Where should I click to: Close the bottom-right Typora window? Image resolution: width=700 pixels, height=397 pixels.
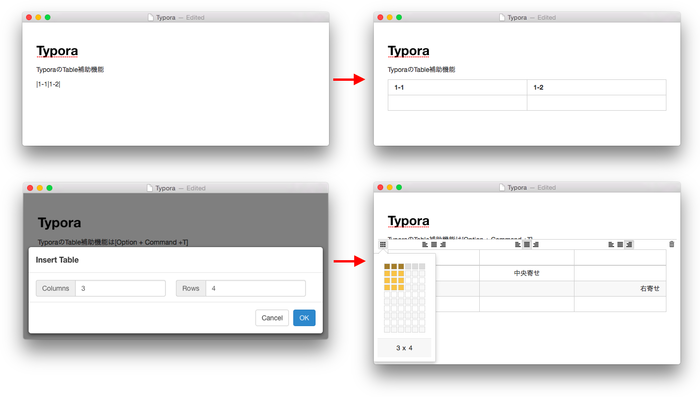[x=380, y=188]
